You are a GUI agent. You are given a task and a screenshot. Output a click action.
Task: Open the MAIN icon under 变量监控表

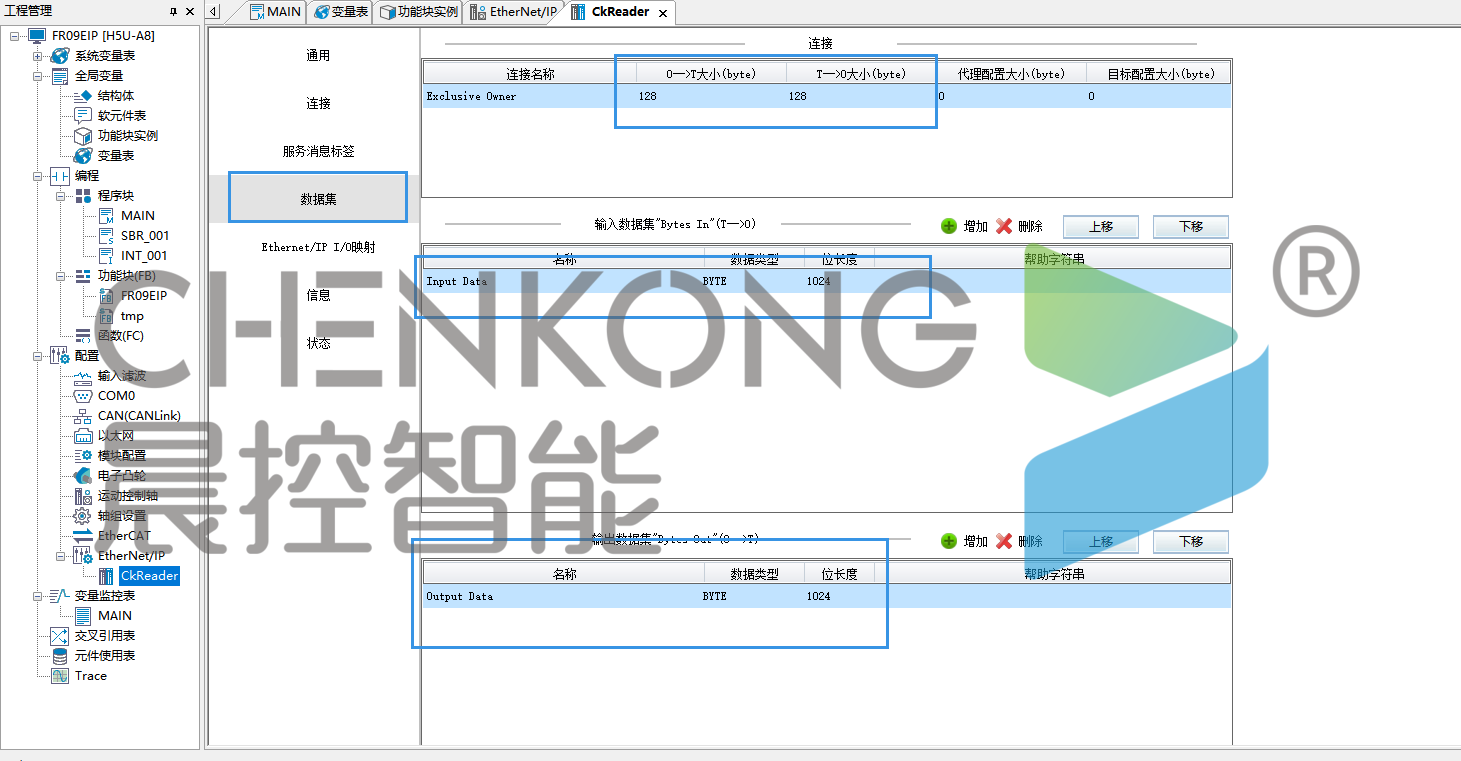click(x=83, y=616)
